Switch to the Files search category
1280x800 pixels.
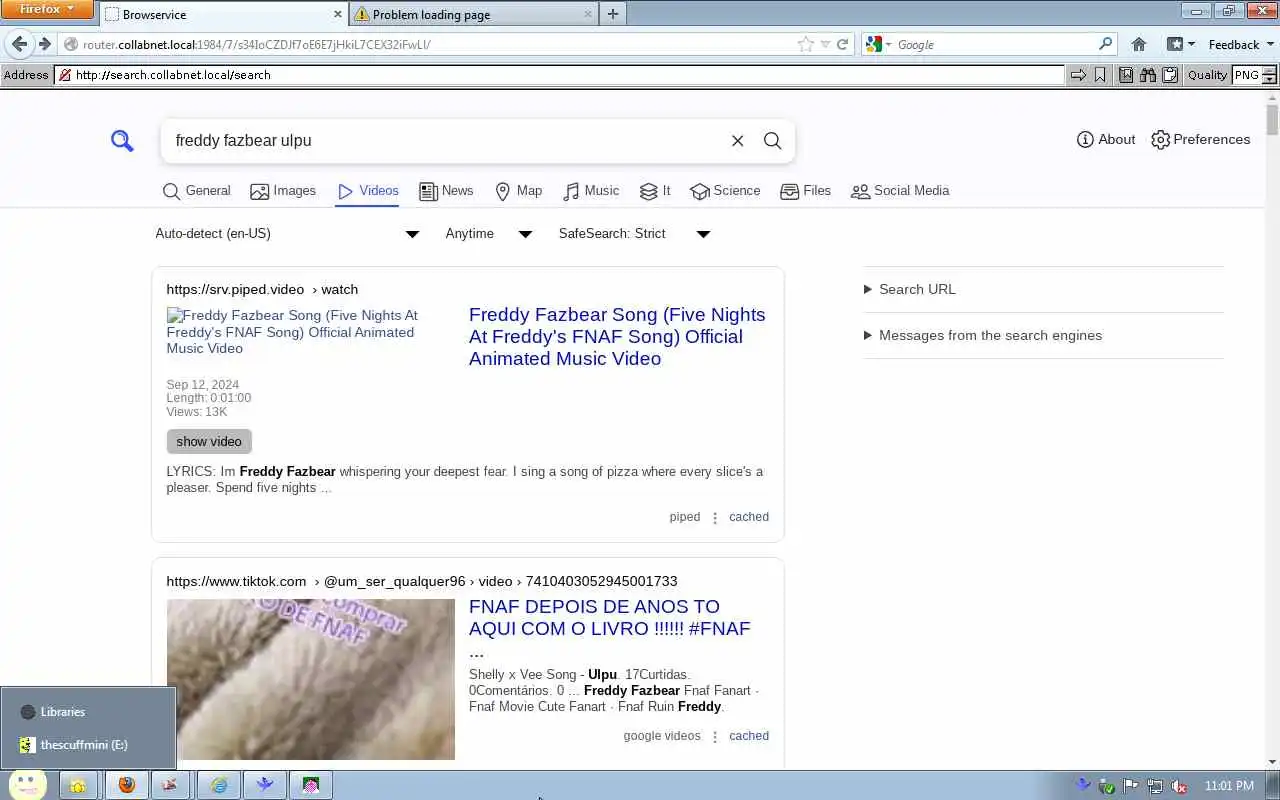click(805, 191)
